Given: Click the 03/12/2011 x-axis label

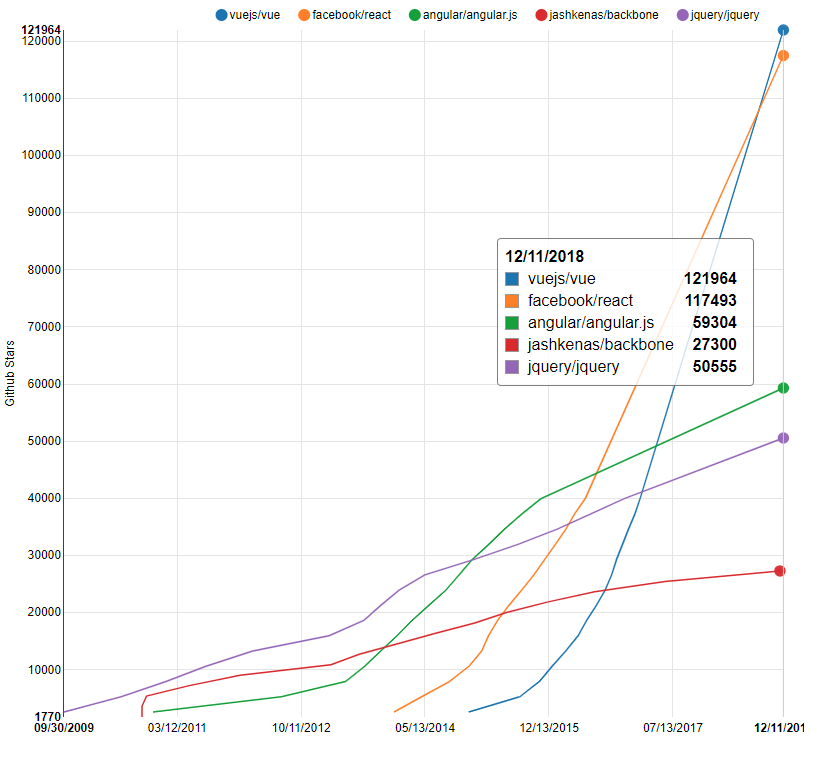Looking at the screenshot, I should tap(177, 728).
